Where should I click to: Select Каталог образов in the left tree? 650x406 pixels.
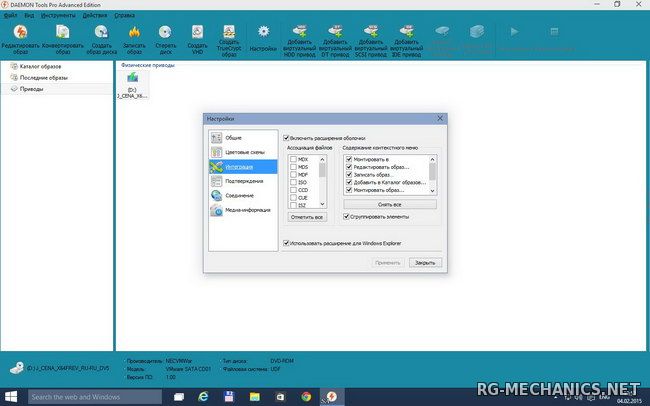pyautogui.click(x=40, y=65)
